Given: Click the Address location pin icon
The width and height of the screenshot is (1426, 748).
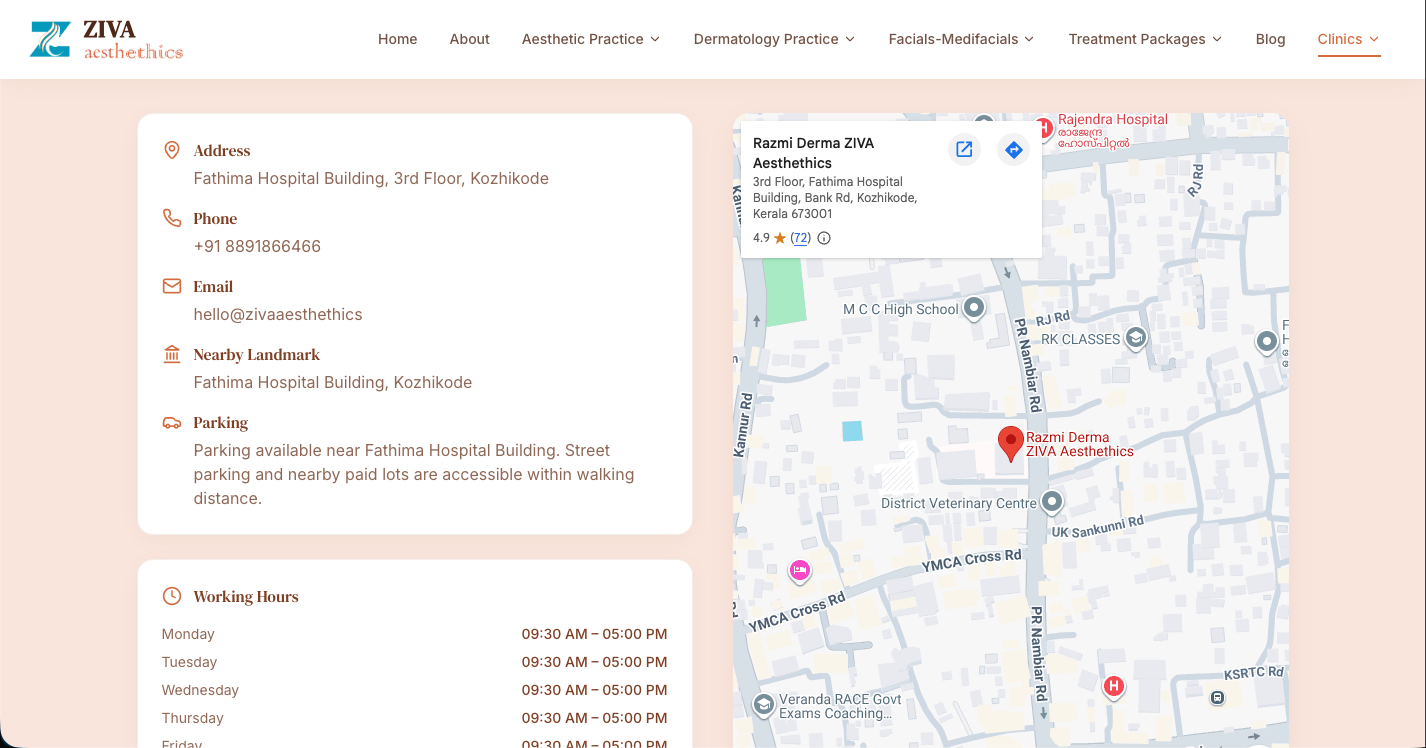Looking at the screenshot, I should [172, 150].
